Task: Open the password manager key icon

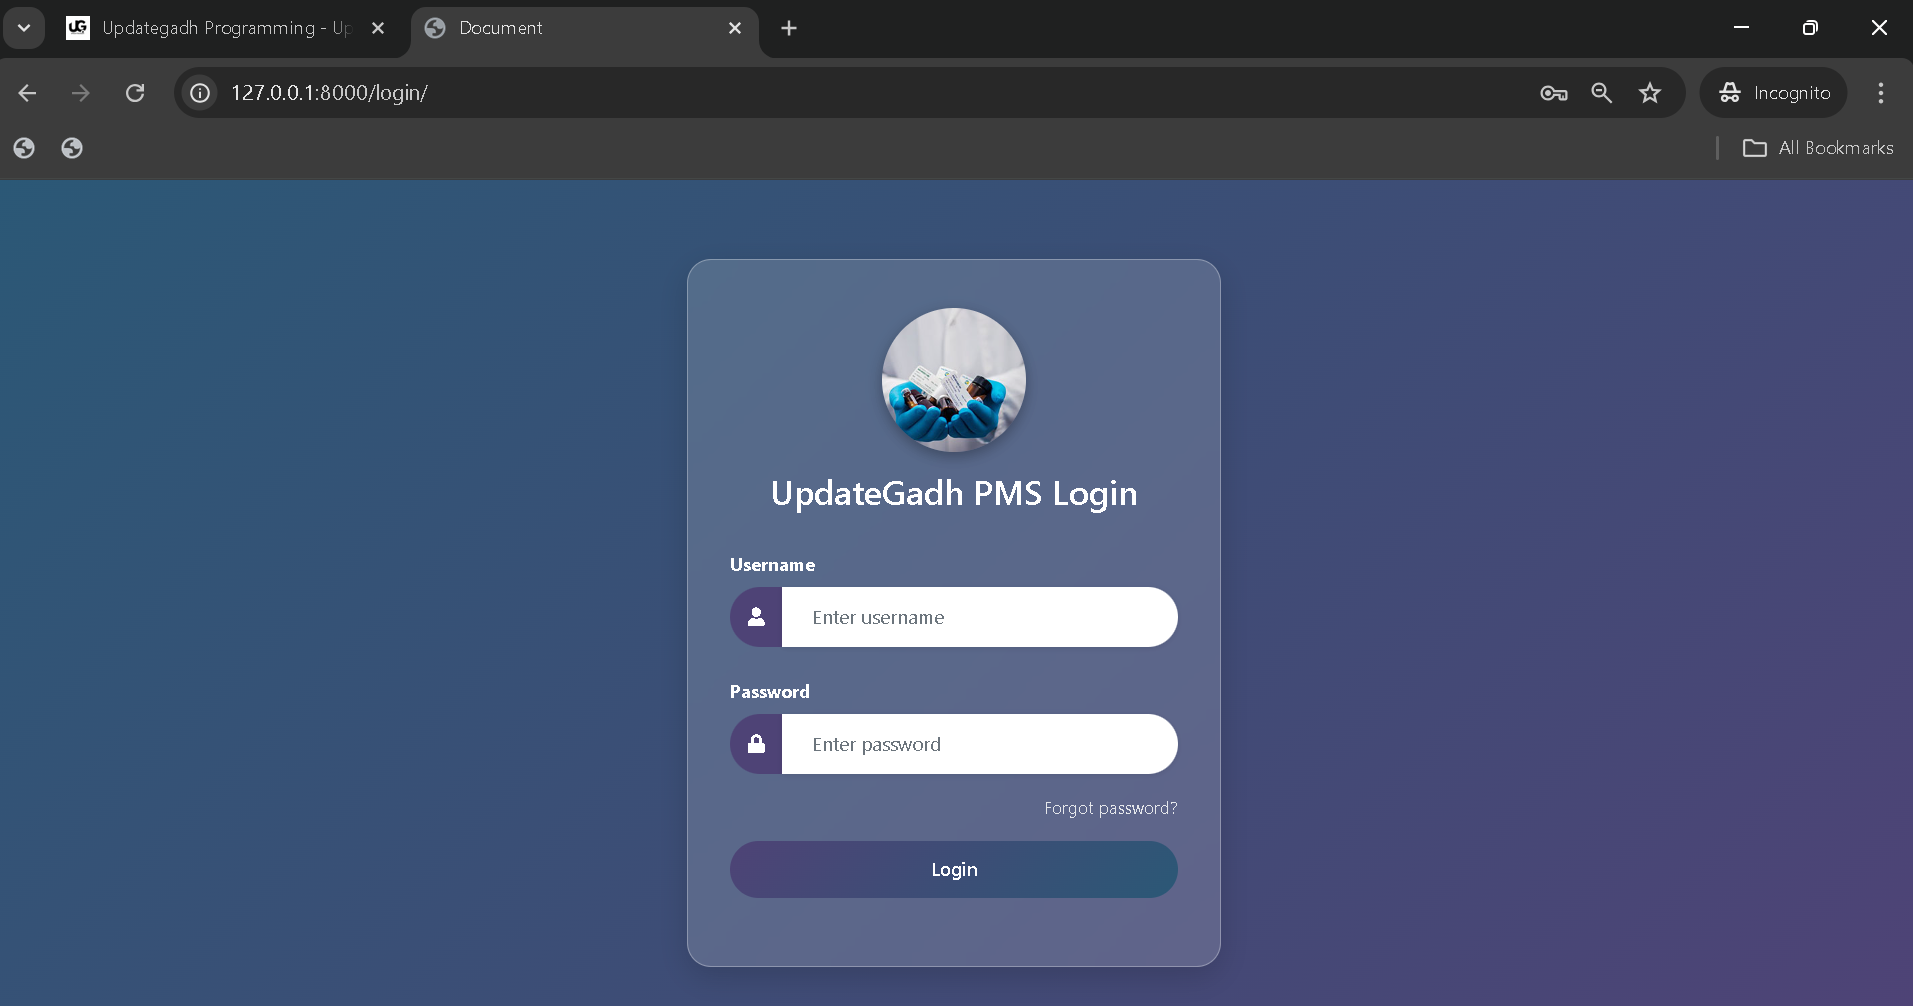Action: [1553, 93]
